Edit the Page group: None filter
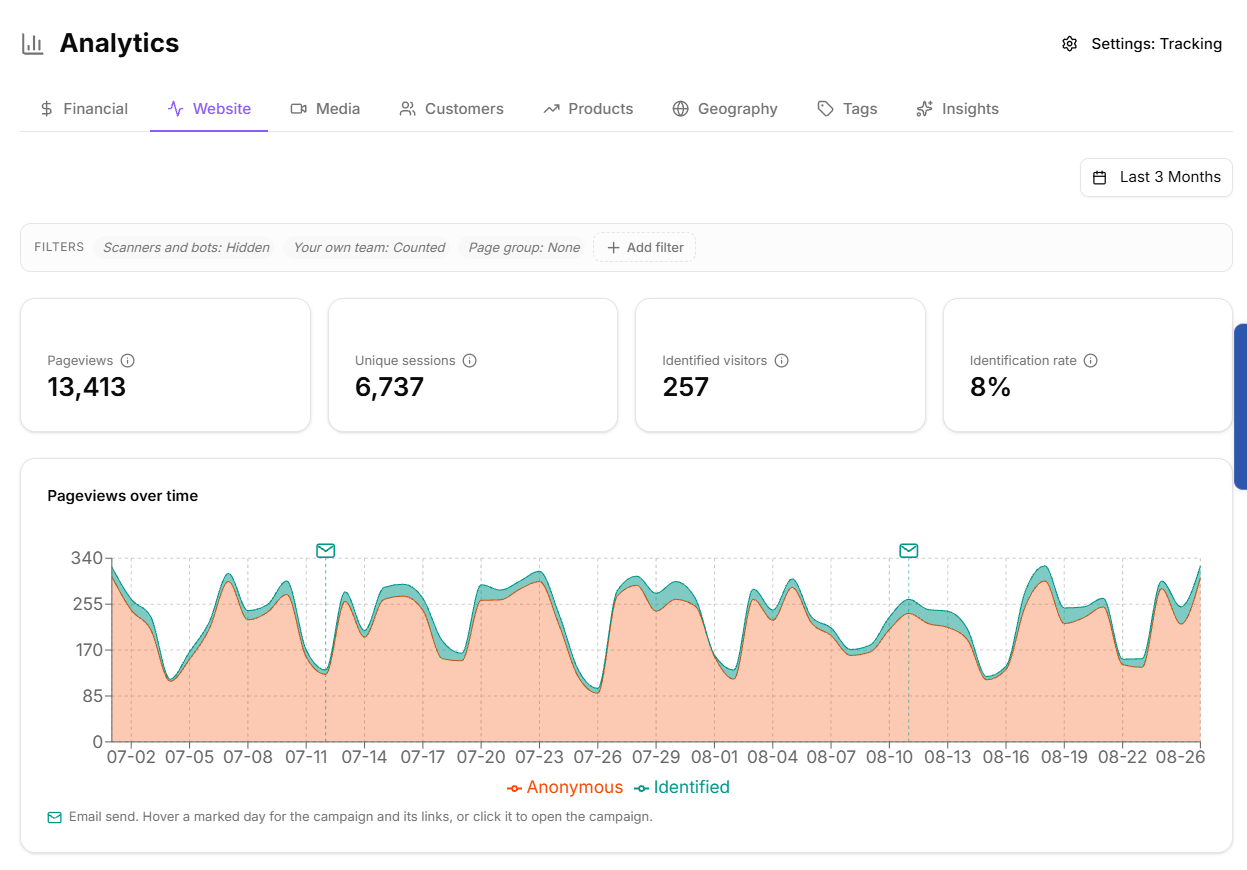The height and width of the screenshot is (870, 1247). (x=524, y=248)
